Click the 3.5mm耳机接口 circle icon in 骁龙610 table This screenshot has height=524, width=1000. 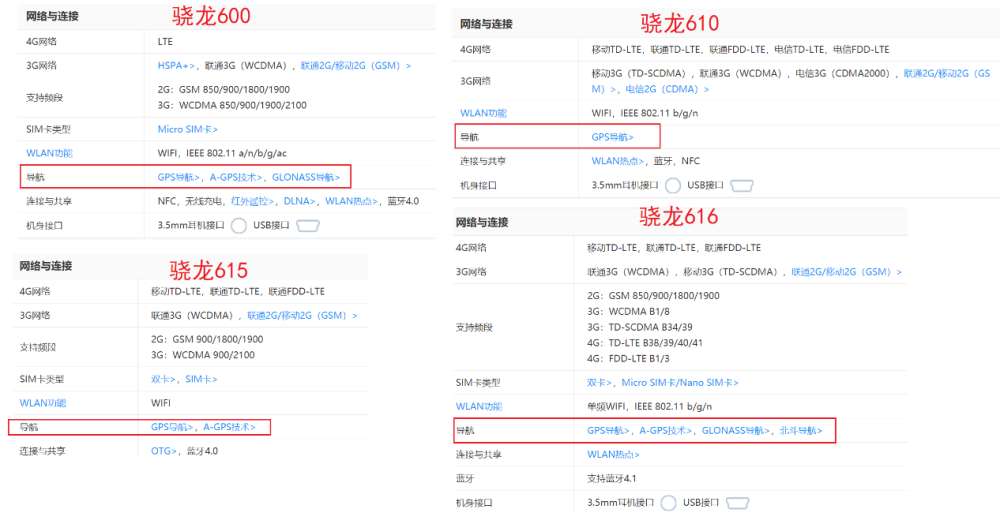click(672, 186)
